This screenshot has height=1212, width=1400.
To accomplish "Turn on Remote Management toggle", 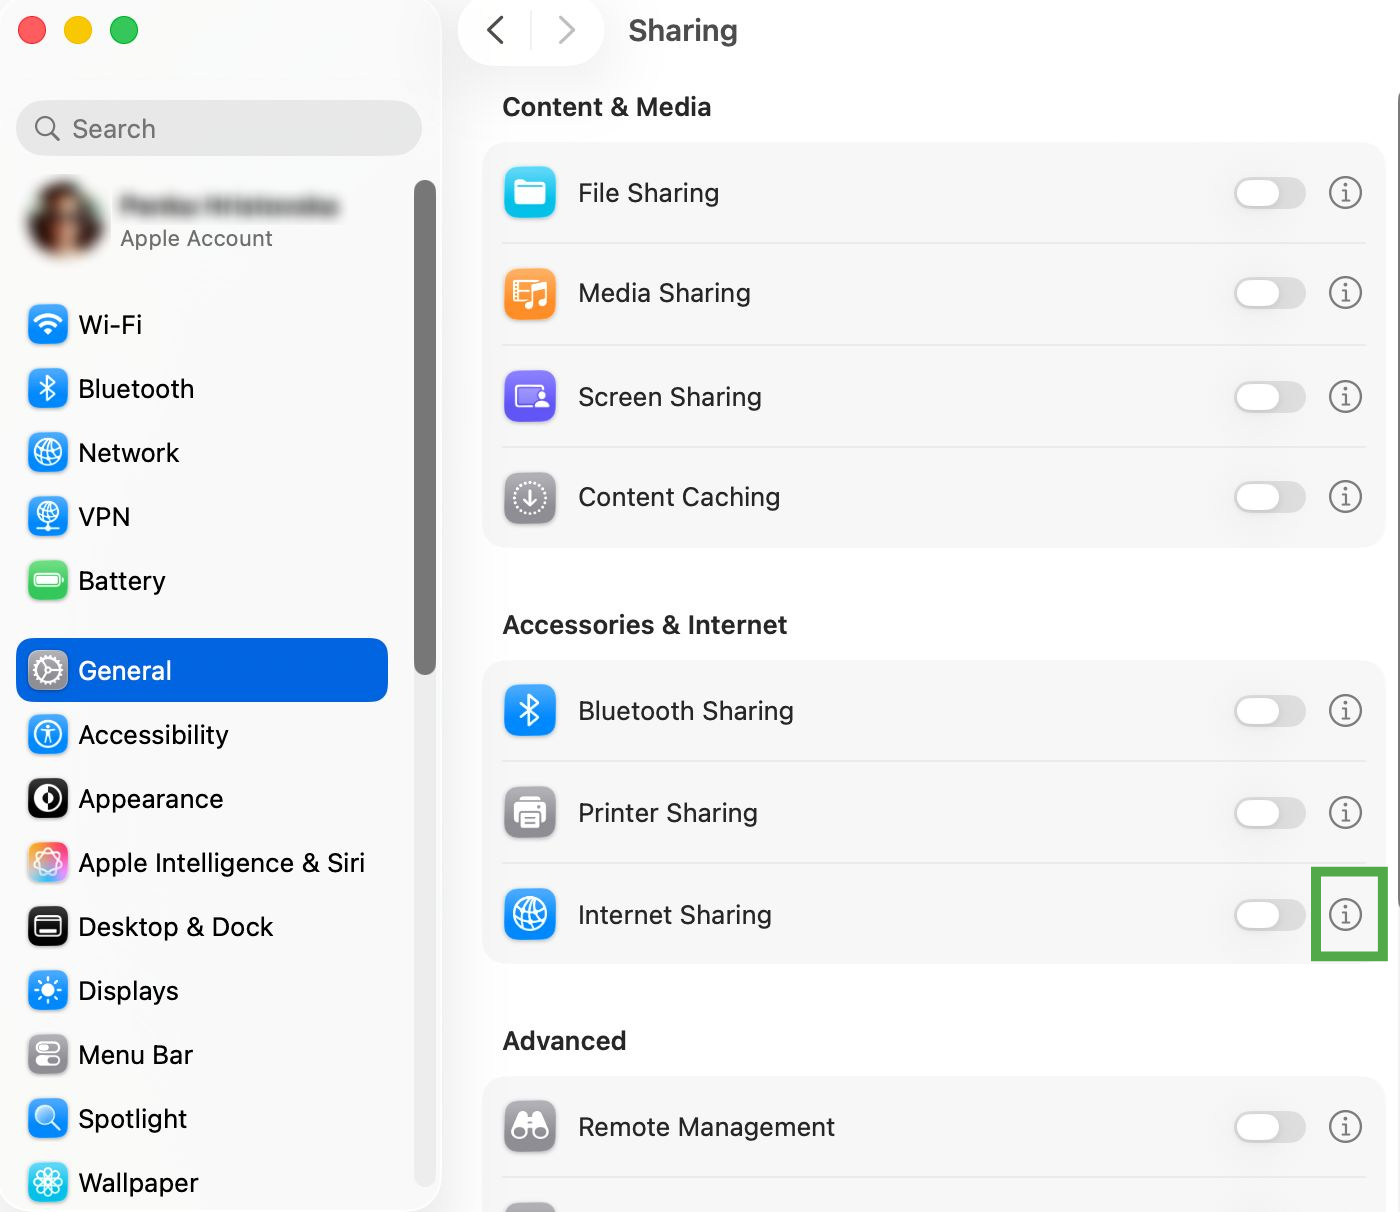I will pyautogui.click(x=1270, y=1127).
